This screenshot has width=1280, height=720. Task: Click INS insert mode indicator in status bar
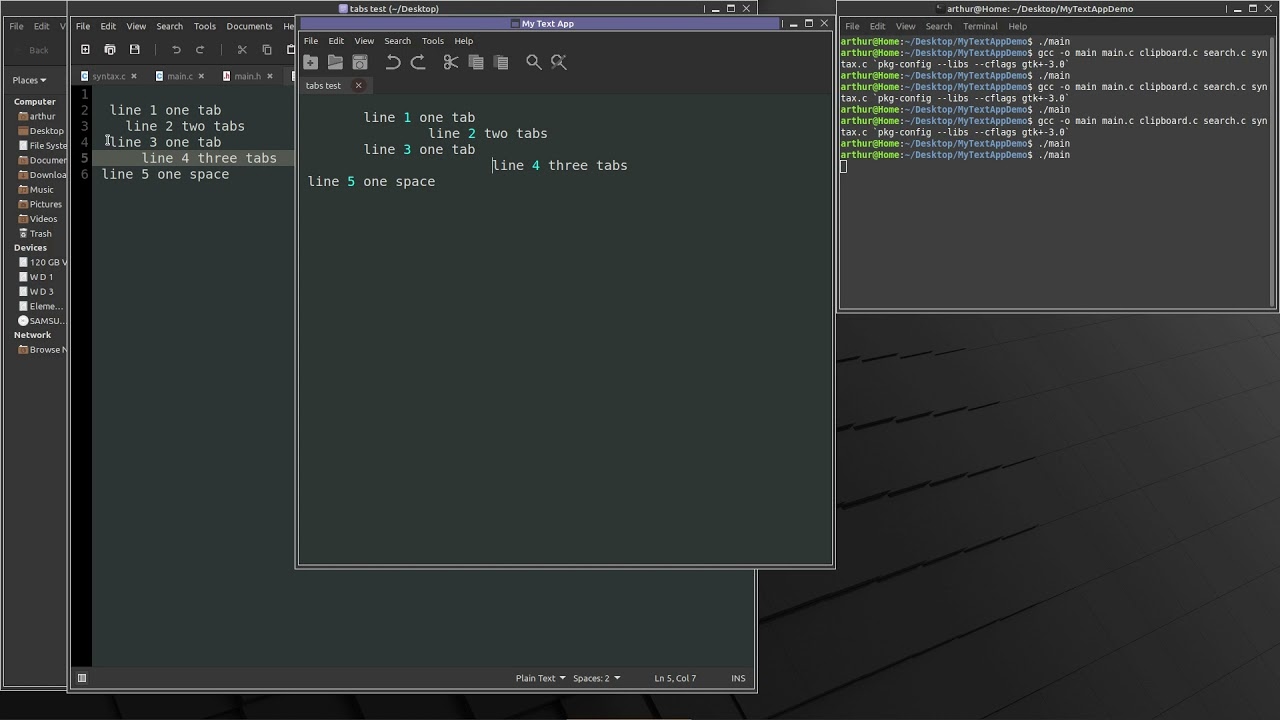(x=738, y=678)
